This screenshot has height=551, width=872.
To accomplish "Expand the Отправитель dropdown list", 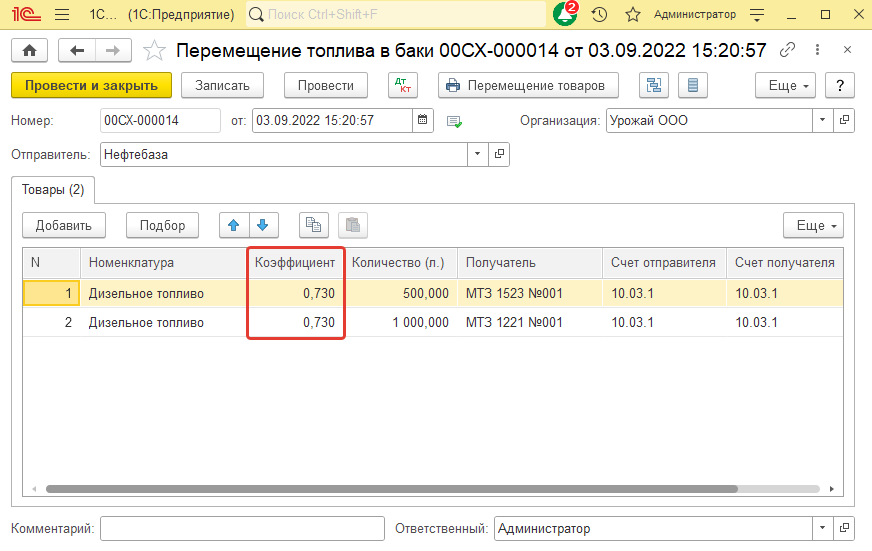I will click(478, 155).
